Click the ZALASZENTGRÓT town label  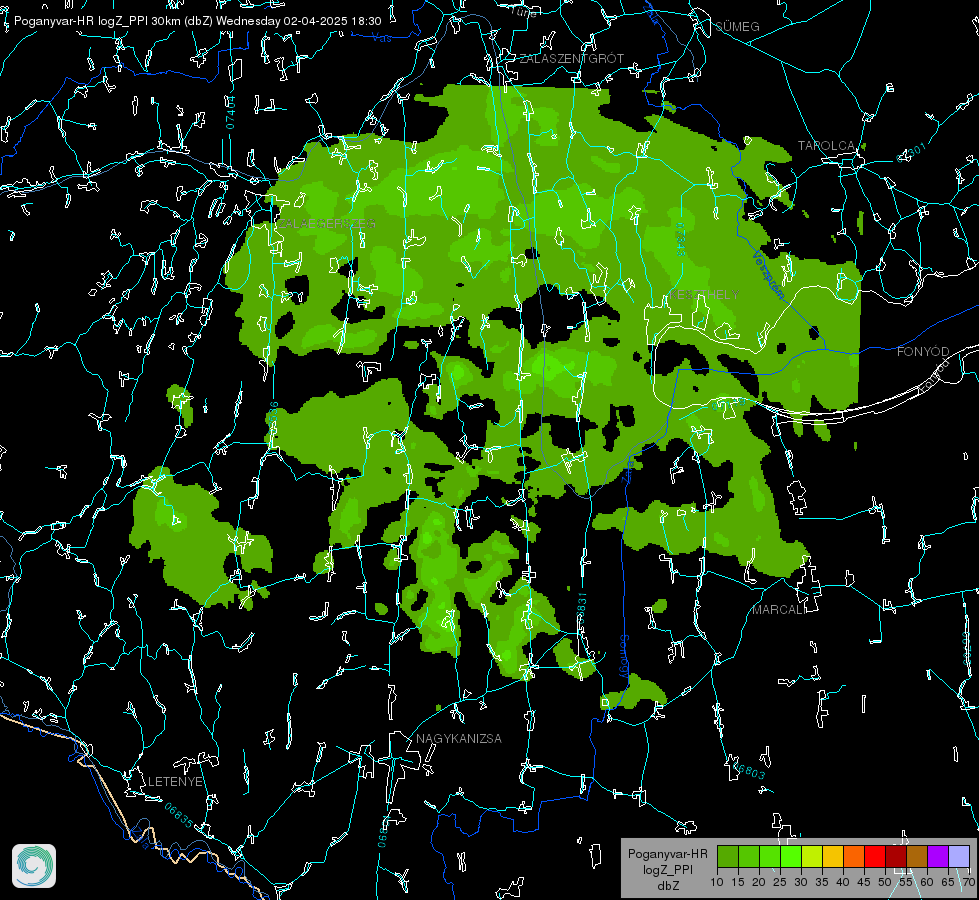[x=572, y=59]
